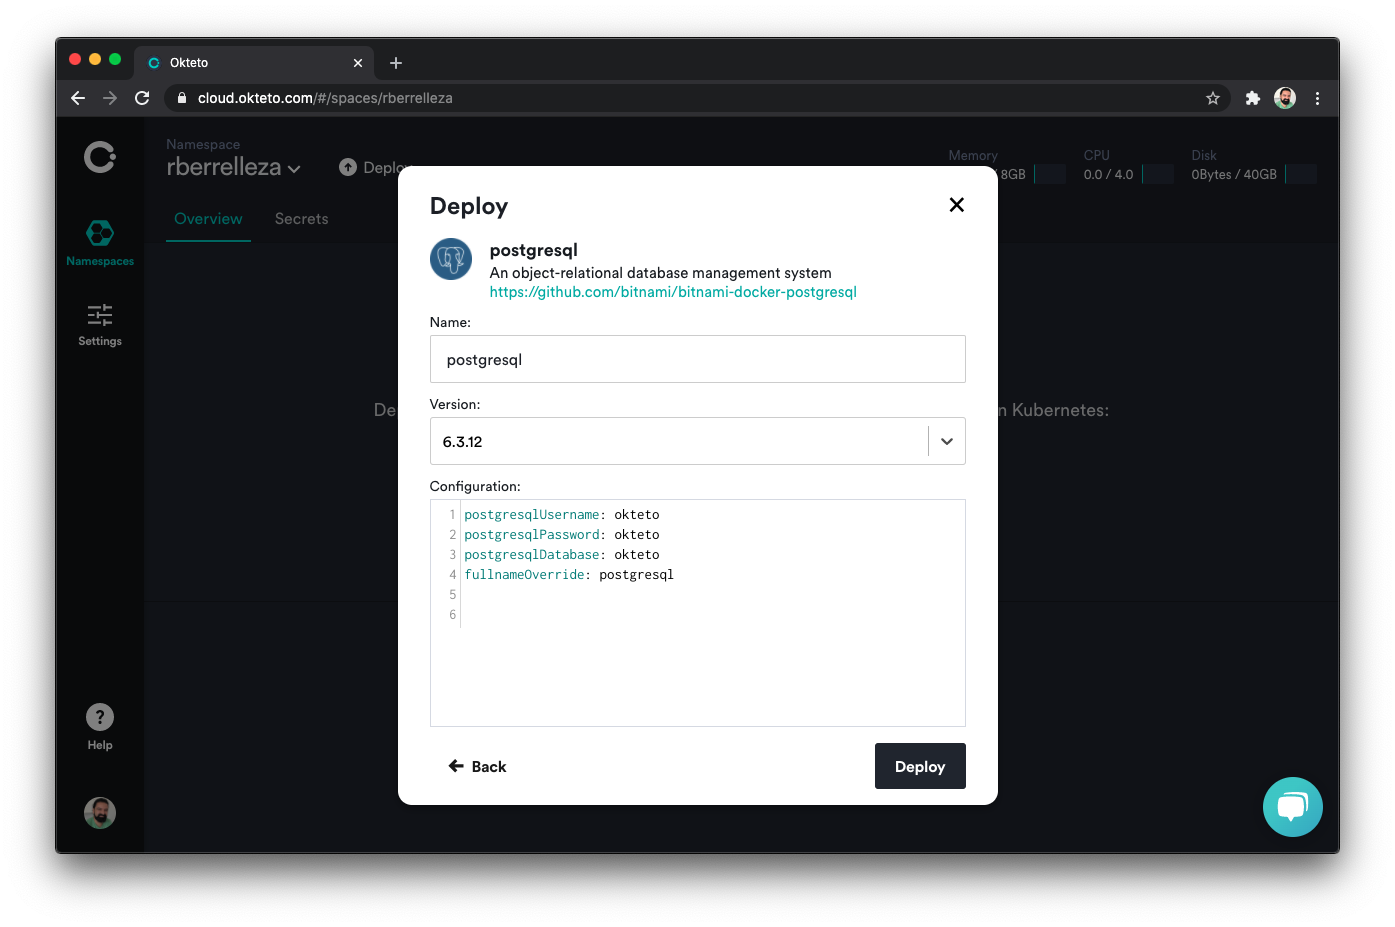Open a new browser tab
Viewport: 1395px width, 927px height.
(x=396, y=63)
